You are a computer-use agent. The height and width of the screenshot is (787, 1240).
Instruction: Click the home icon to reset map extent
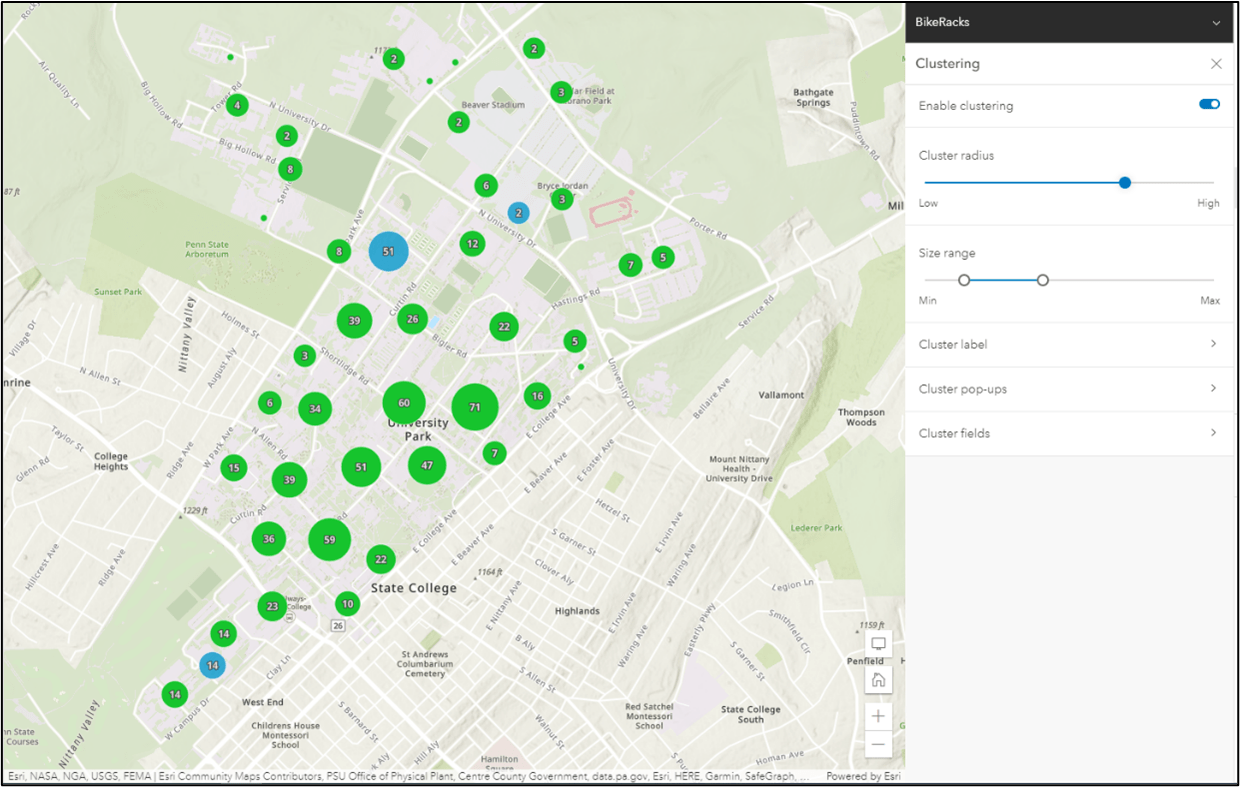(877, 679)
